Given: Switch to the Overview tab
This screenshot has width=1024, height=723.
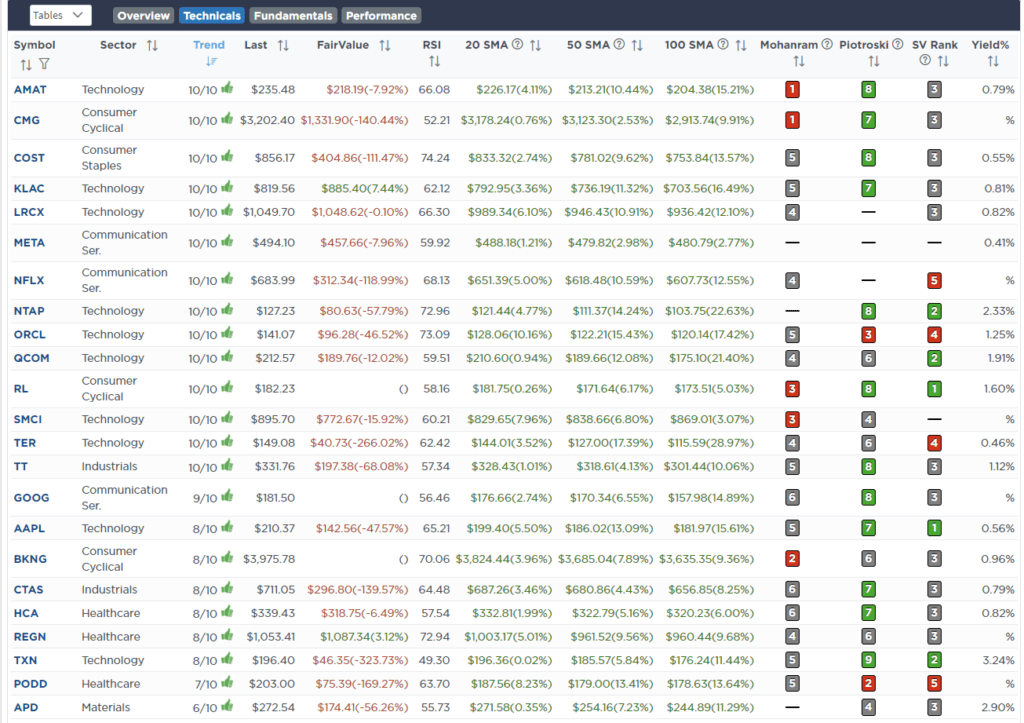Looking at the screenshot, I should [143, 15].
